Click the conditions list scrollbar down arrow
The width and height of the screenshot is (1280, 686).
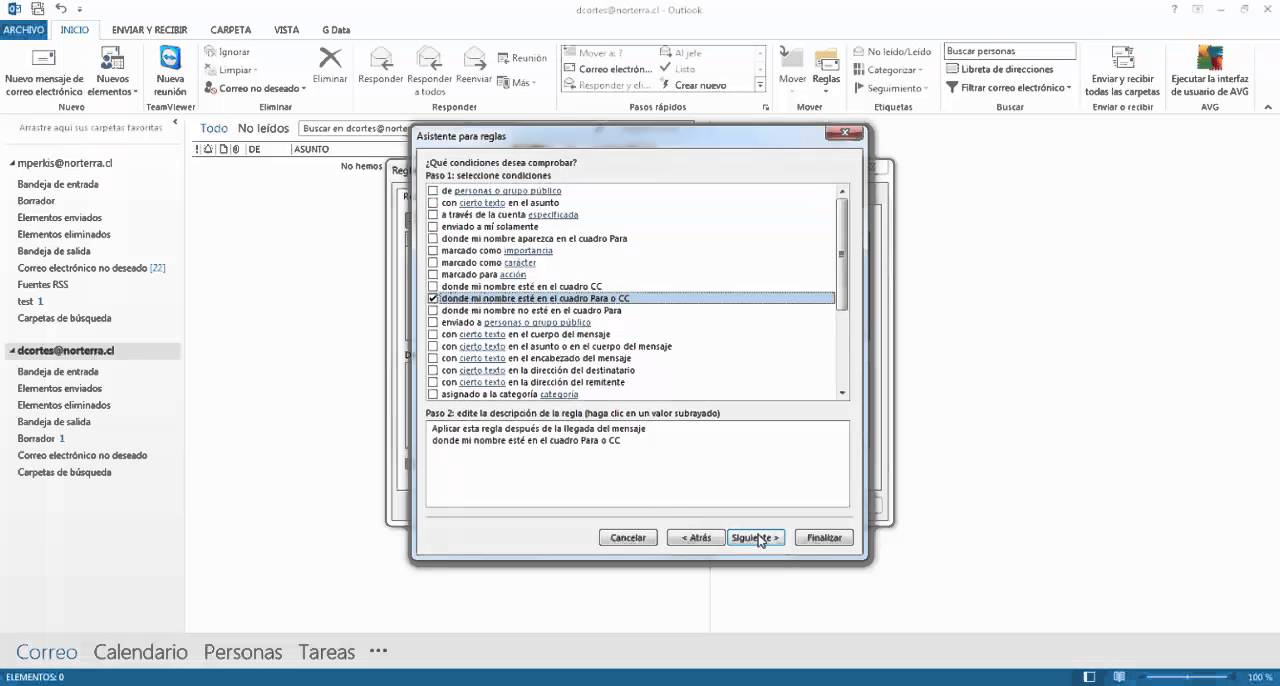(843, 394)
